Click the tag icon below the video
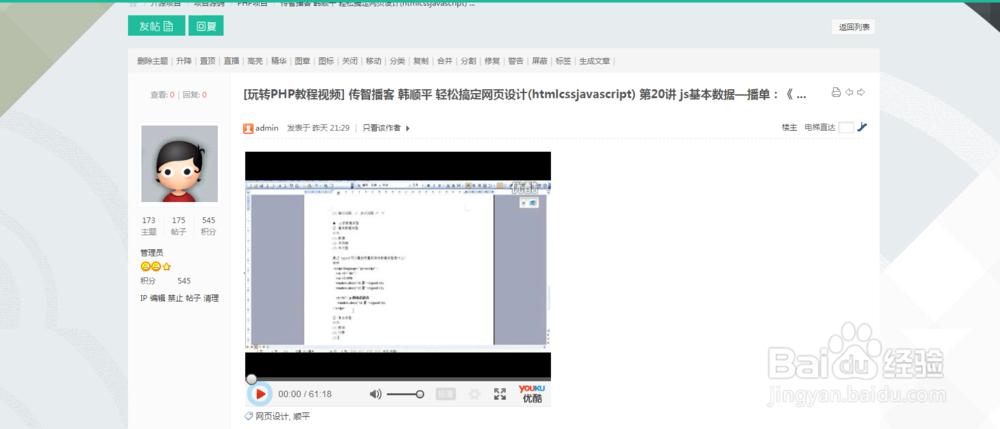This screenshot has width=1000, height=429. pyautogui.click(x=249, y=416)
